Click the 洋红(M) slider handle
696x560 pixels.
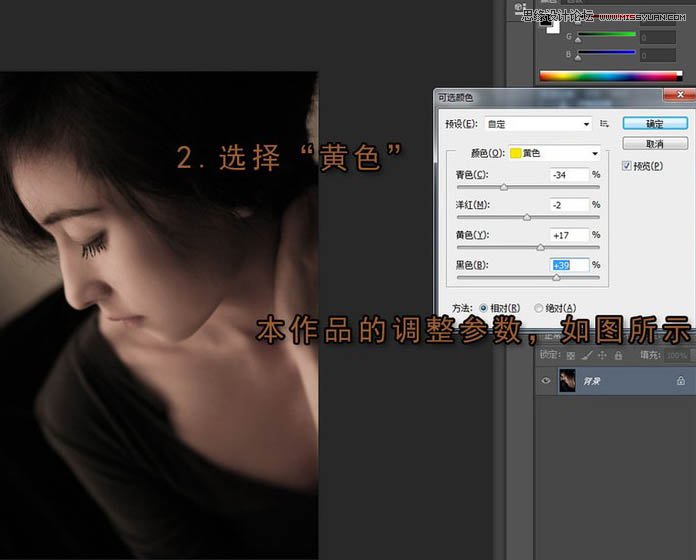click(x=527, y=217)
